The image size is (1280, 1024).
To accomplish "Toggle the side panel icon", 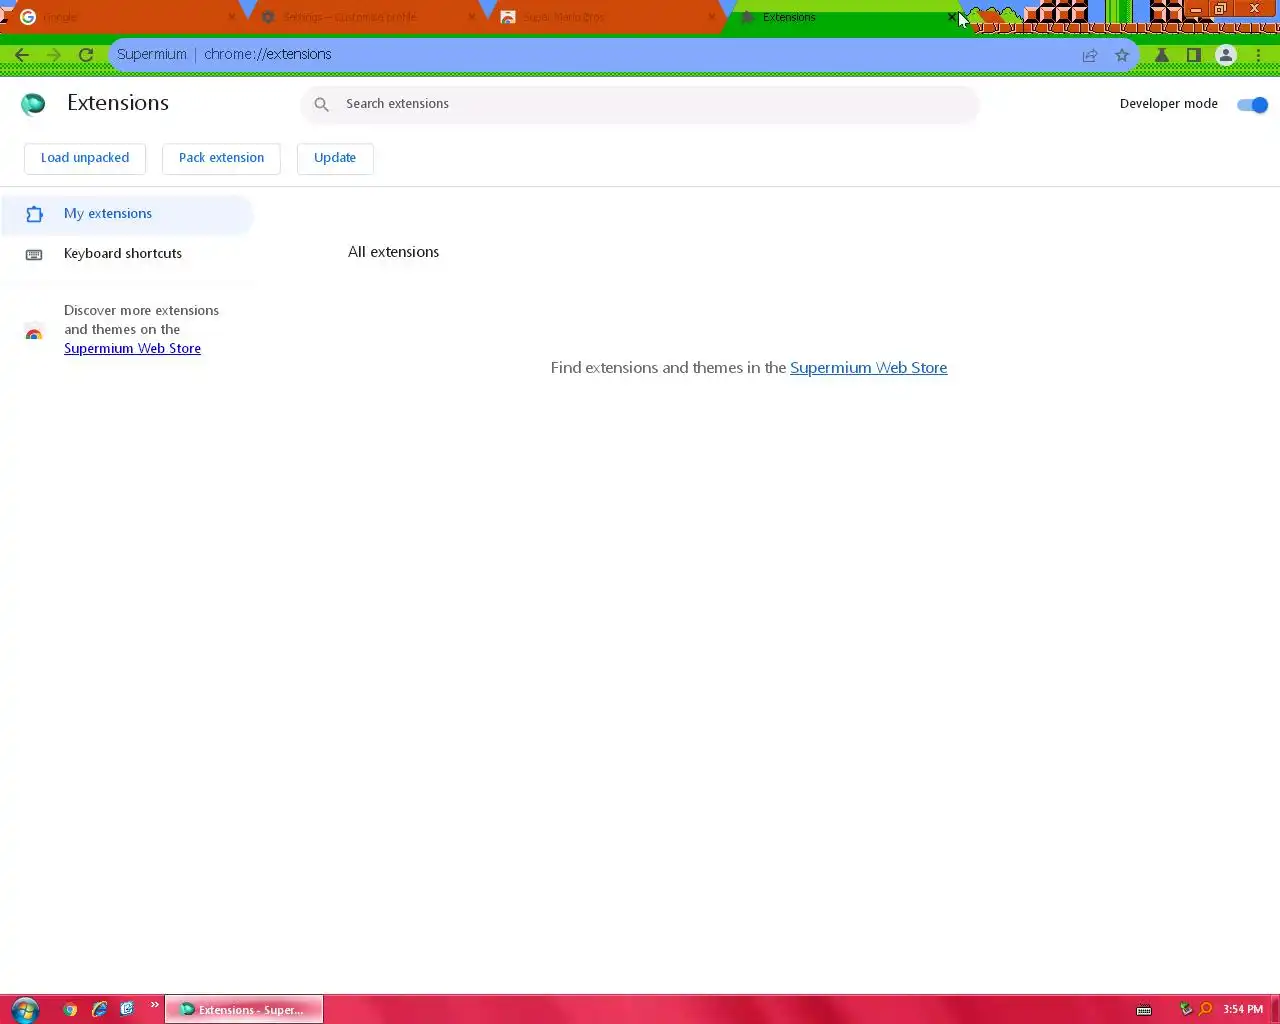I will point(1194,55).
